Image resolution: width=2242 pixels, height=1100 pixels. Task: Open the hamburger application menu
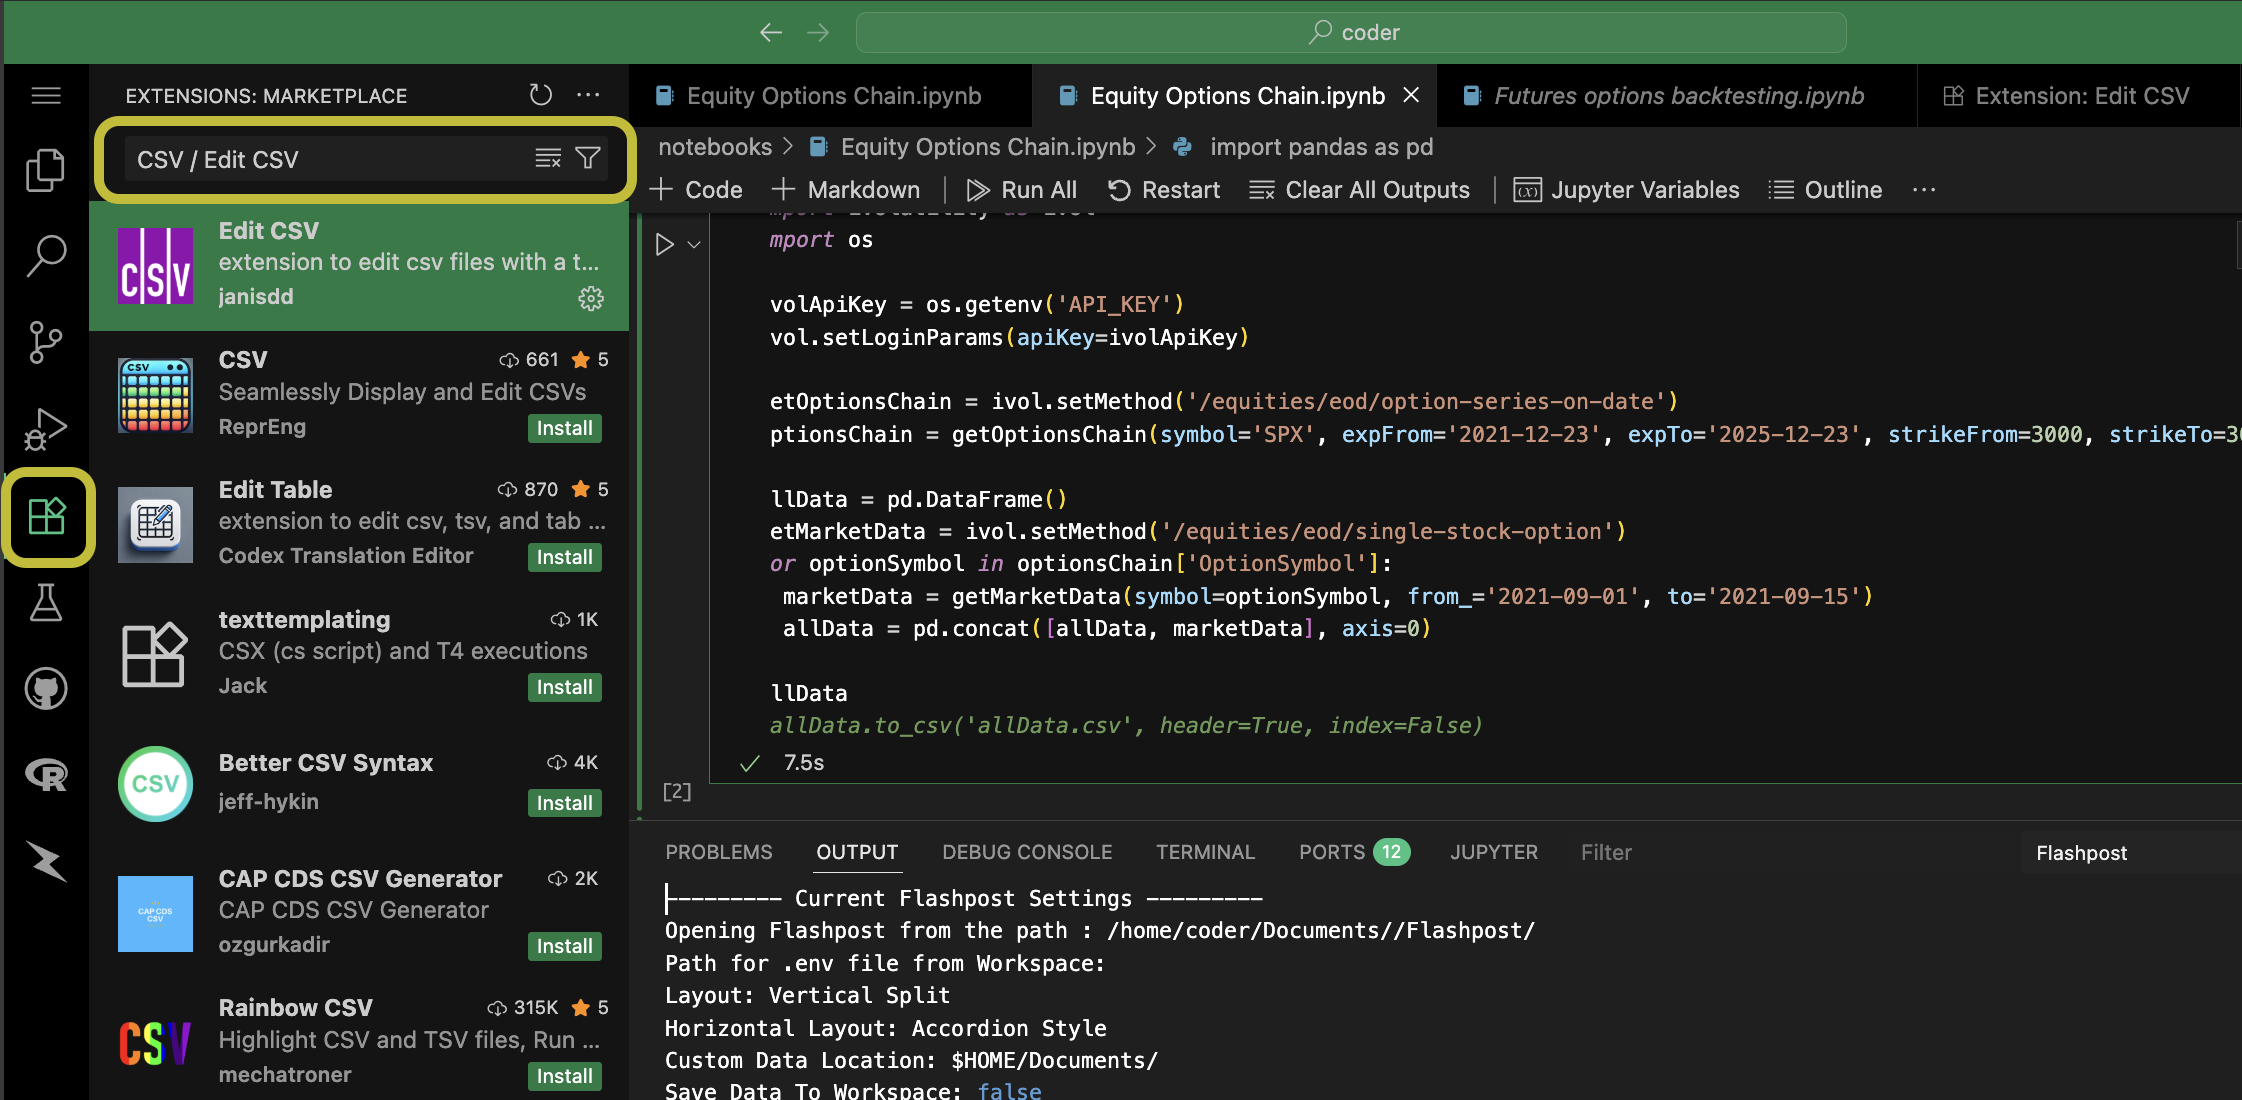tap(46, 95)
